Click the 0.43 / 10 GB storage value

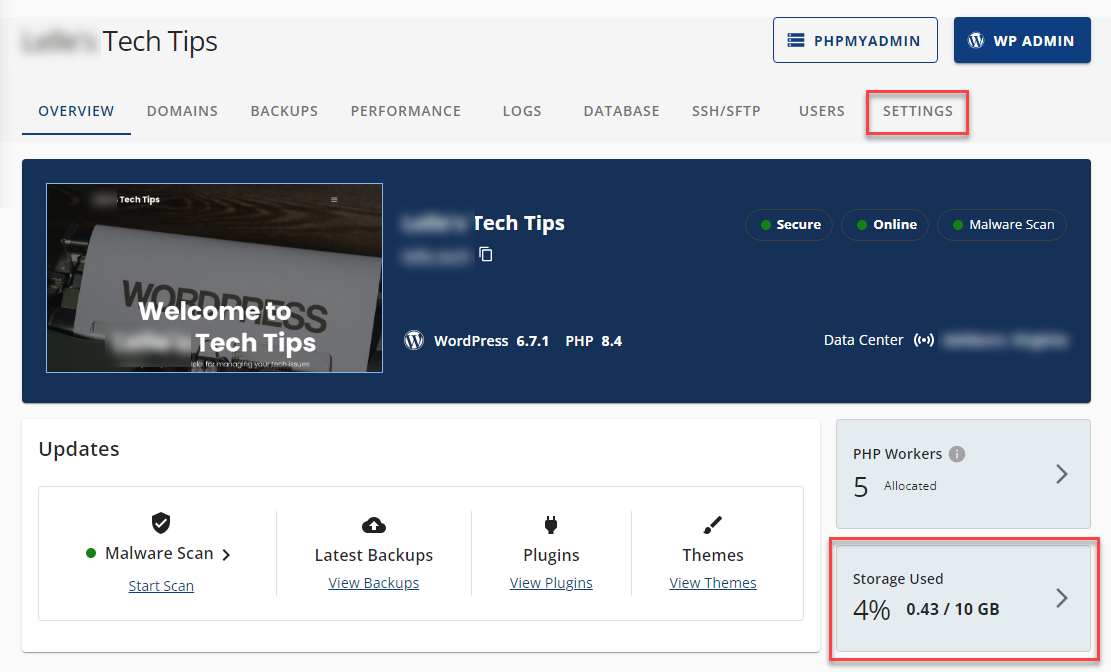pos(952,609)
